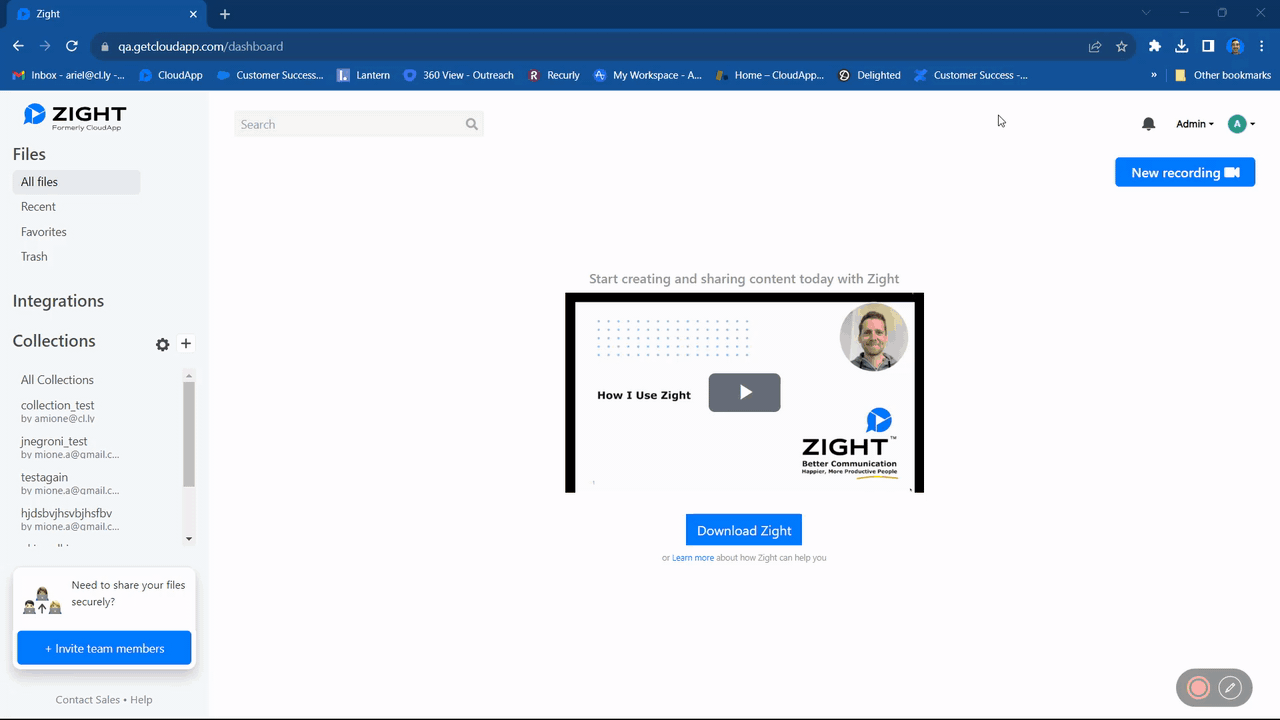Open Chrome tab search chevron
Screen dimensions: 1280x720
pos(1146,13)
